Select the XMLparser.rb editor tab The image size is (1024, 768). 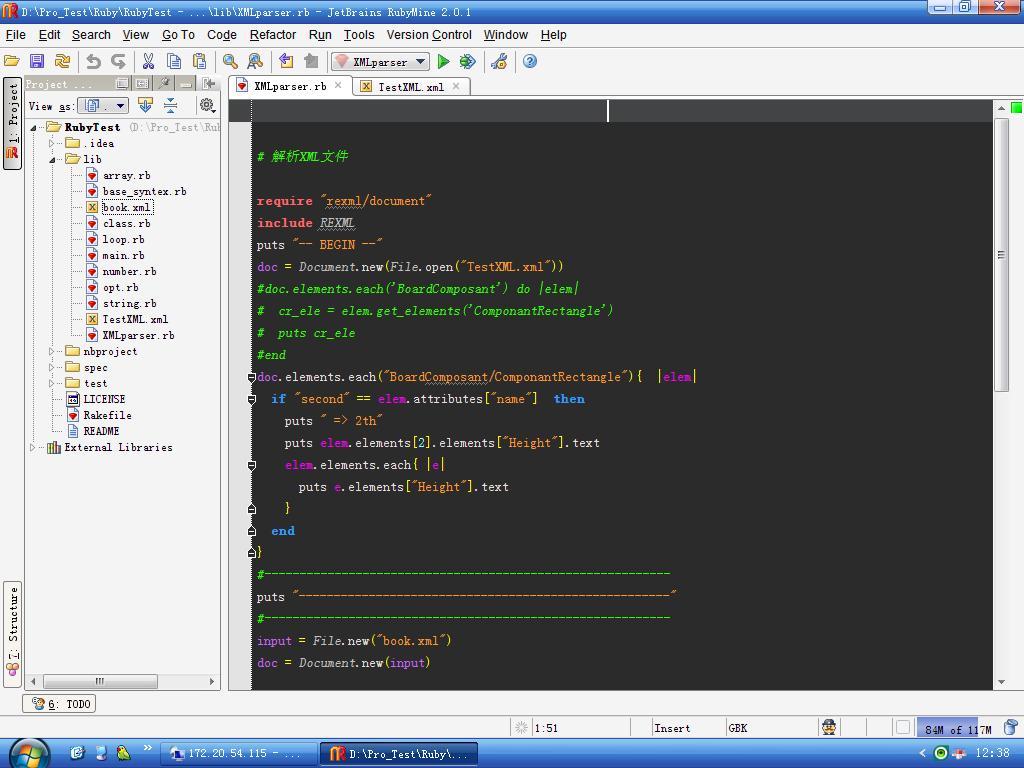click(x=289, y=86)
